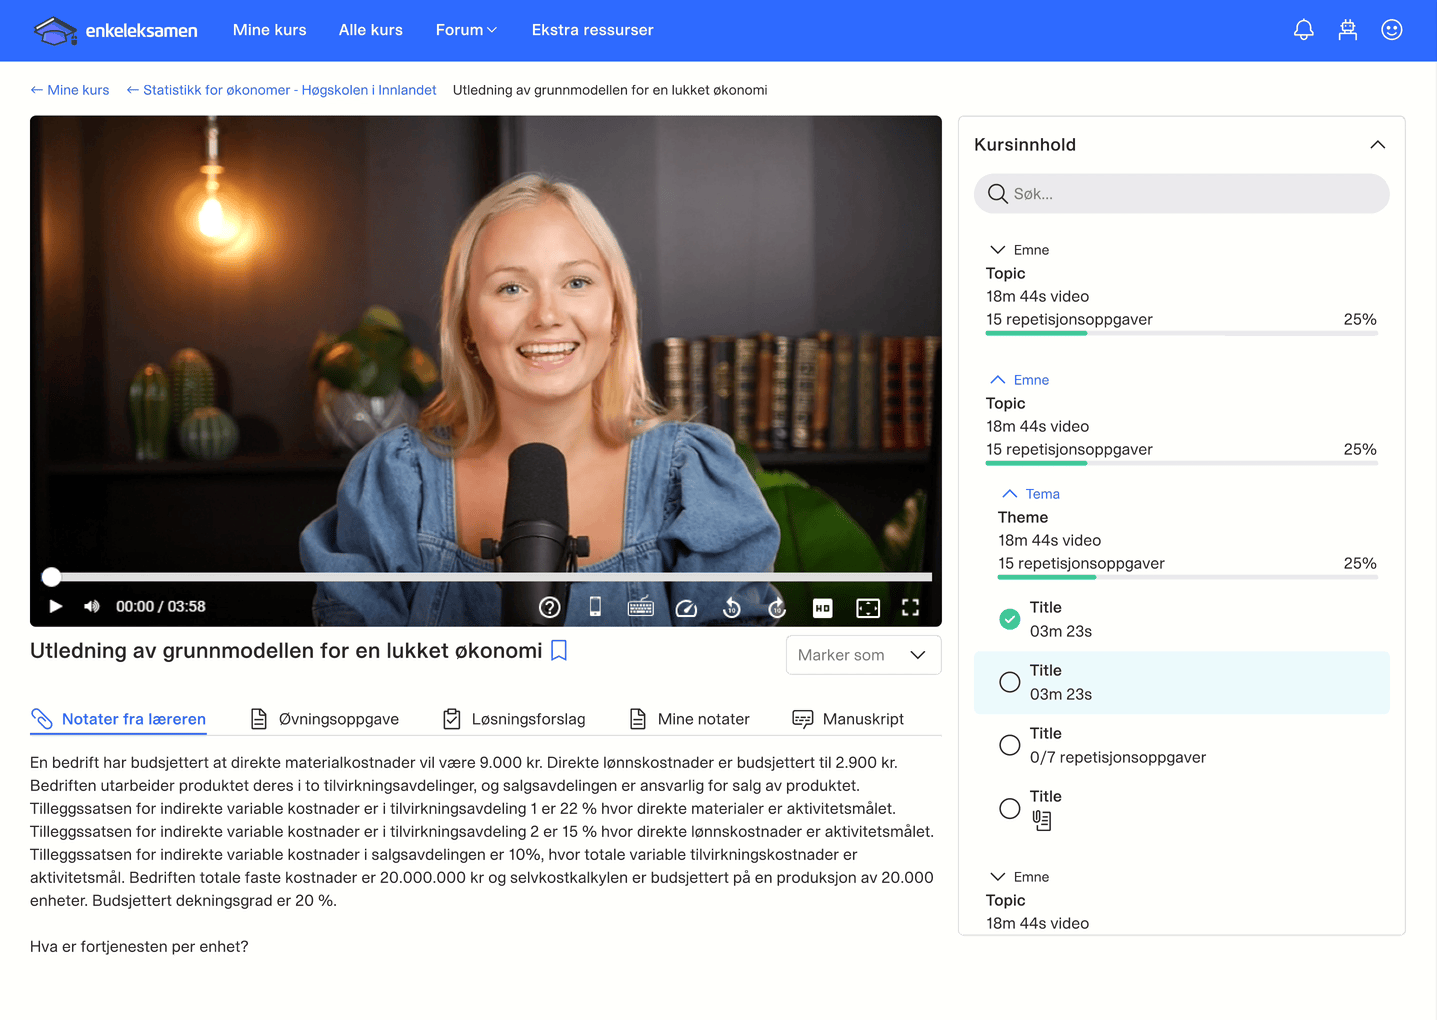Open playback speed gauge control

686,607
